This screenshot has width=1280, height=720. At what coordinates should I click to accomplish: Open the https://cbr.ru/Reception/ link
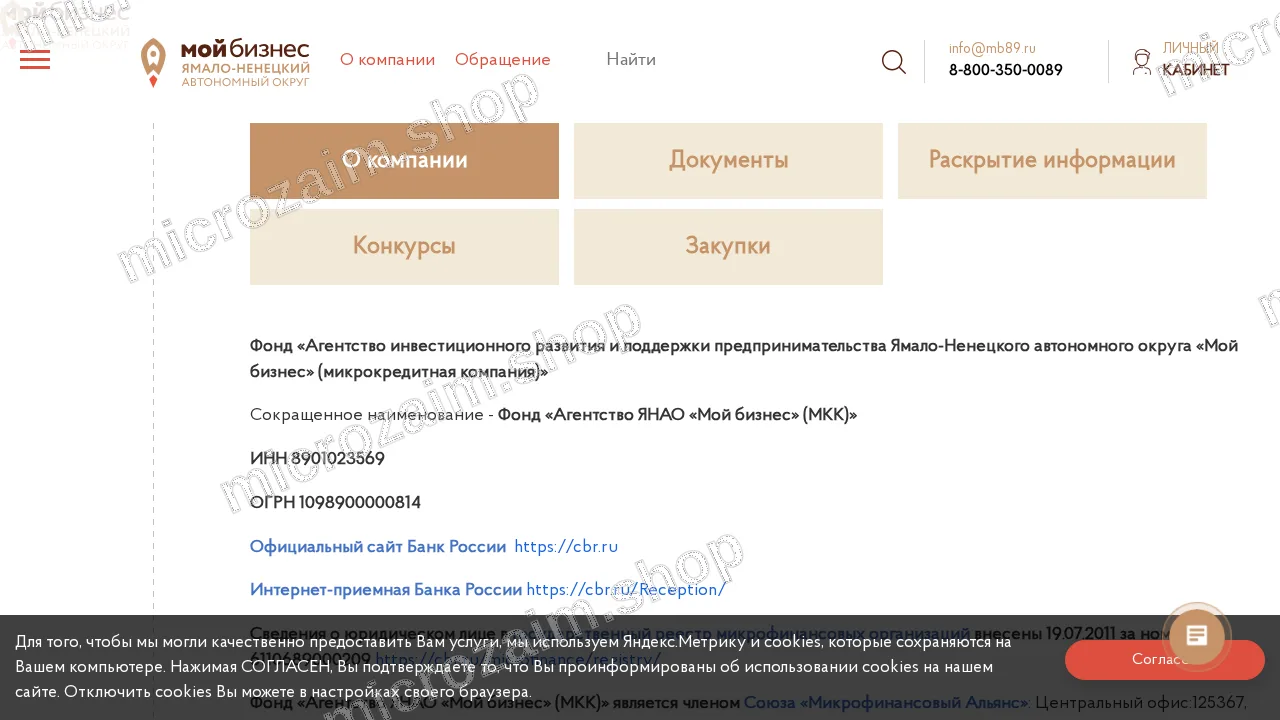626,590
